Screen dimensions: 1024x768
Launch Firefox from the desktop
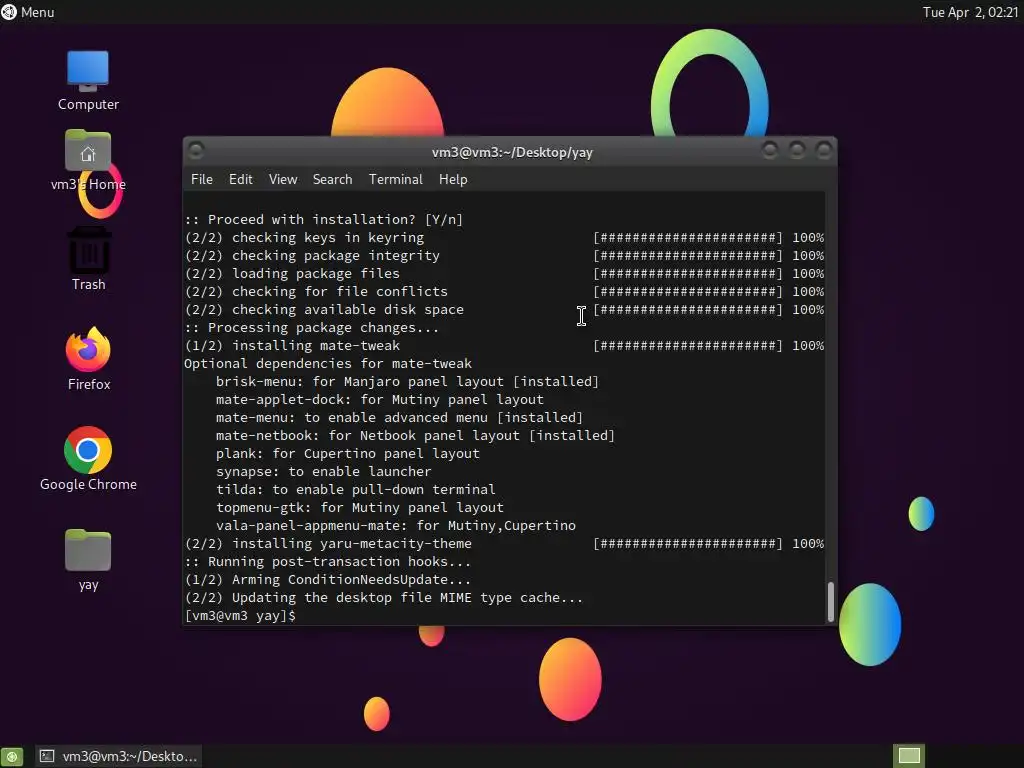(x=88, y=359)
